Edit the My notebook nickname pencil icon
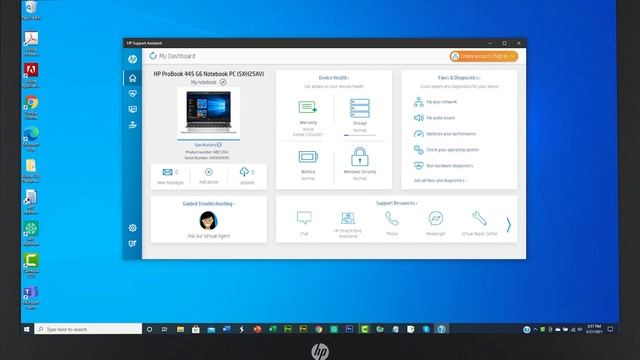 (223, 82)
